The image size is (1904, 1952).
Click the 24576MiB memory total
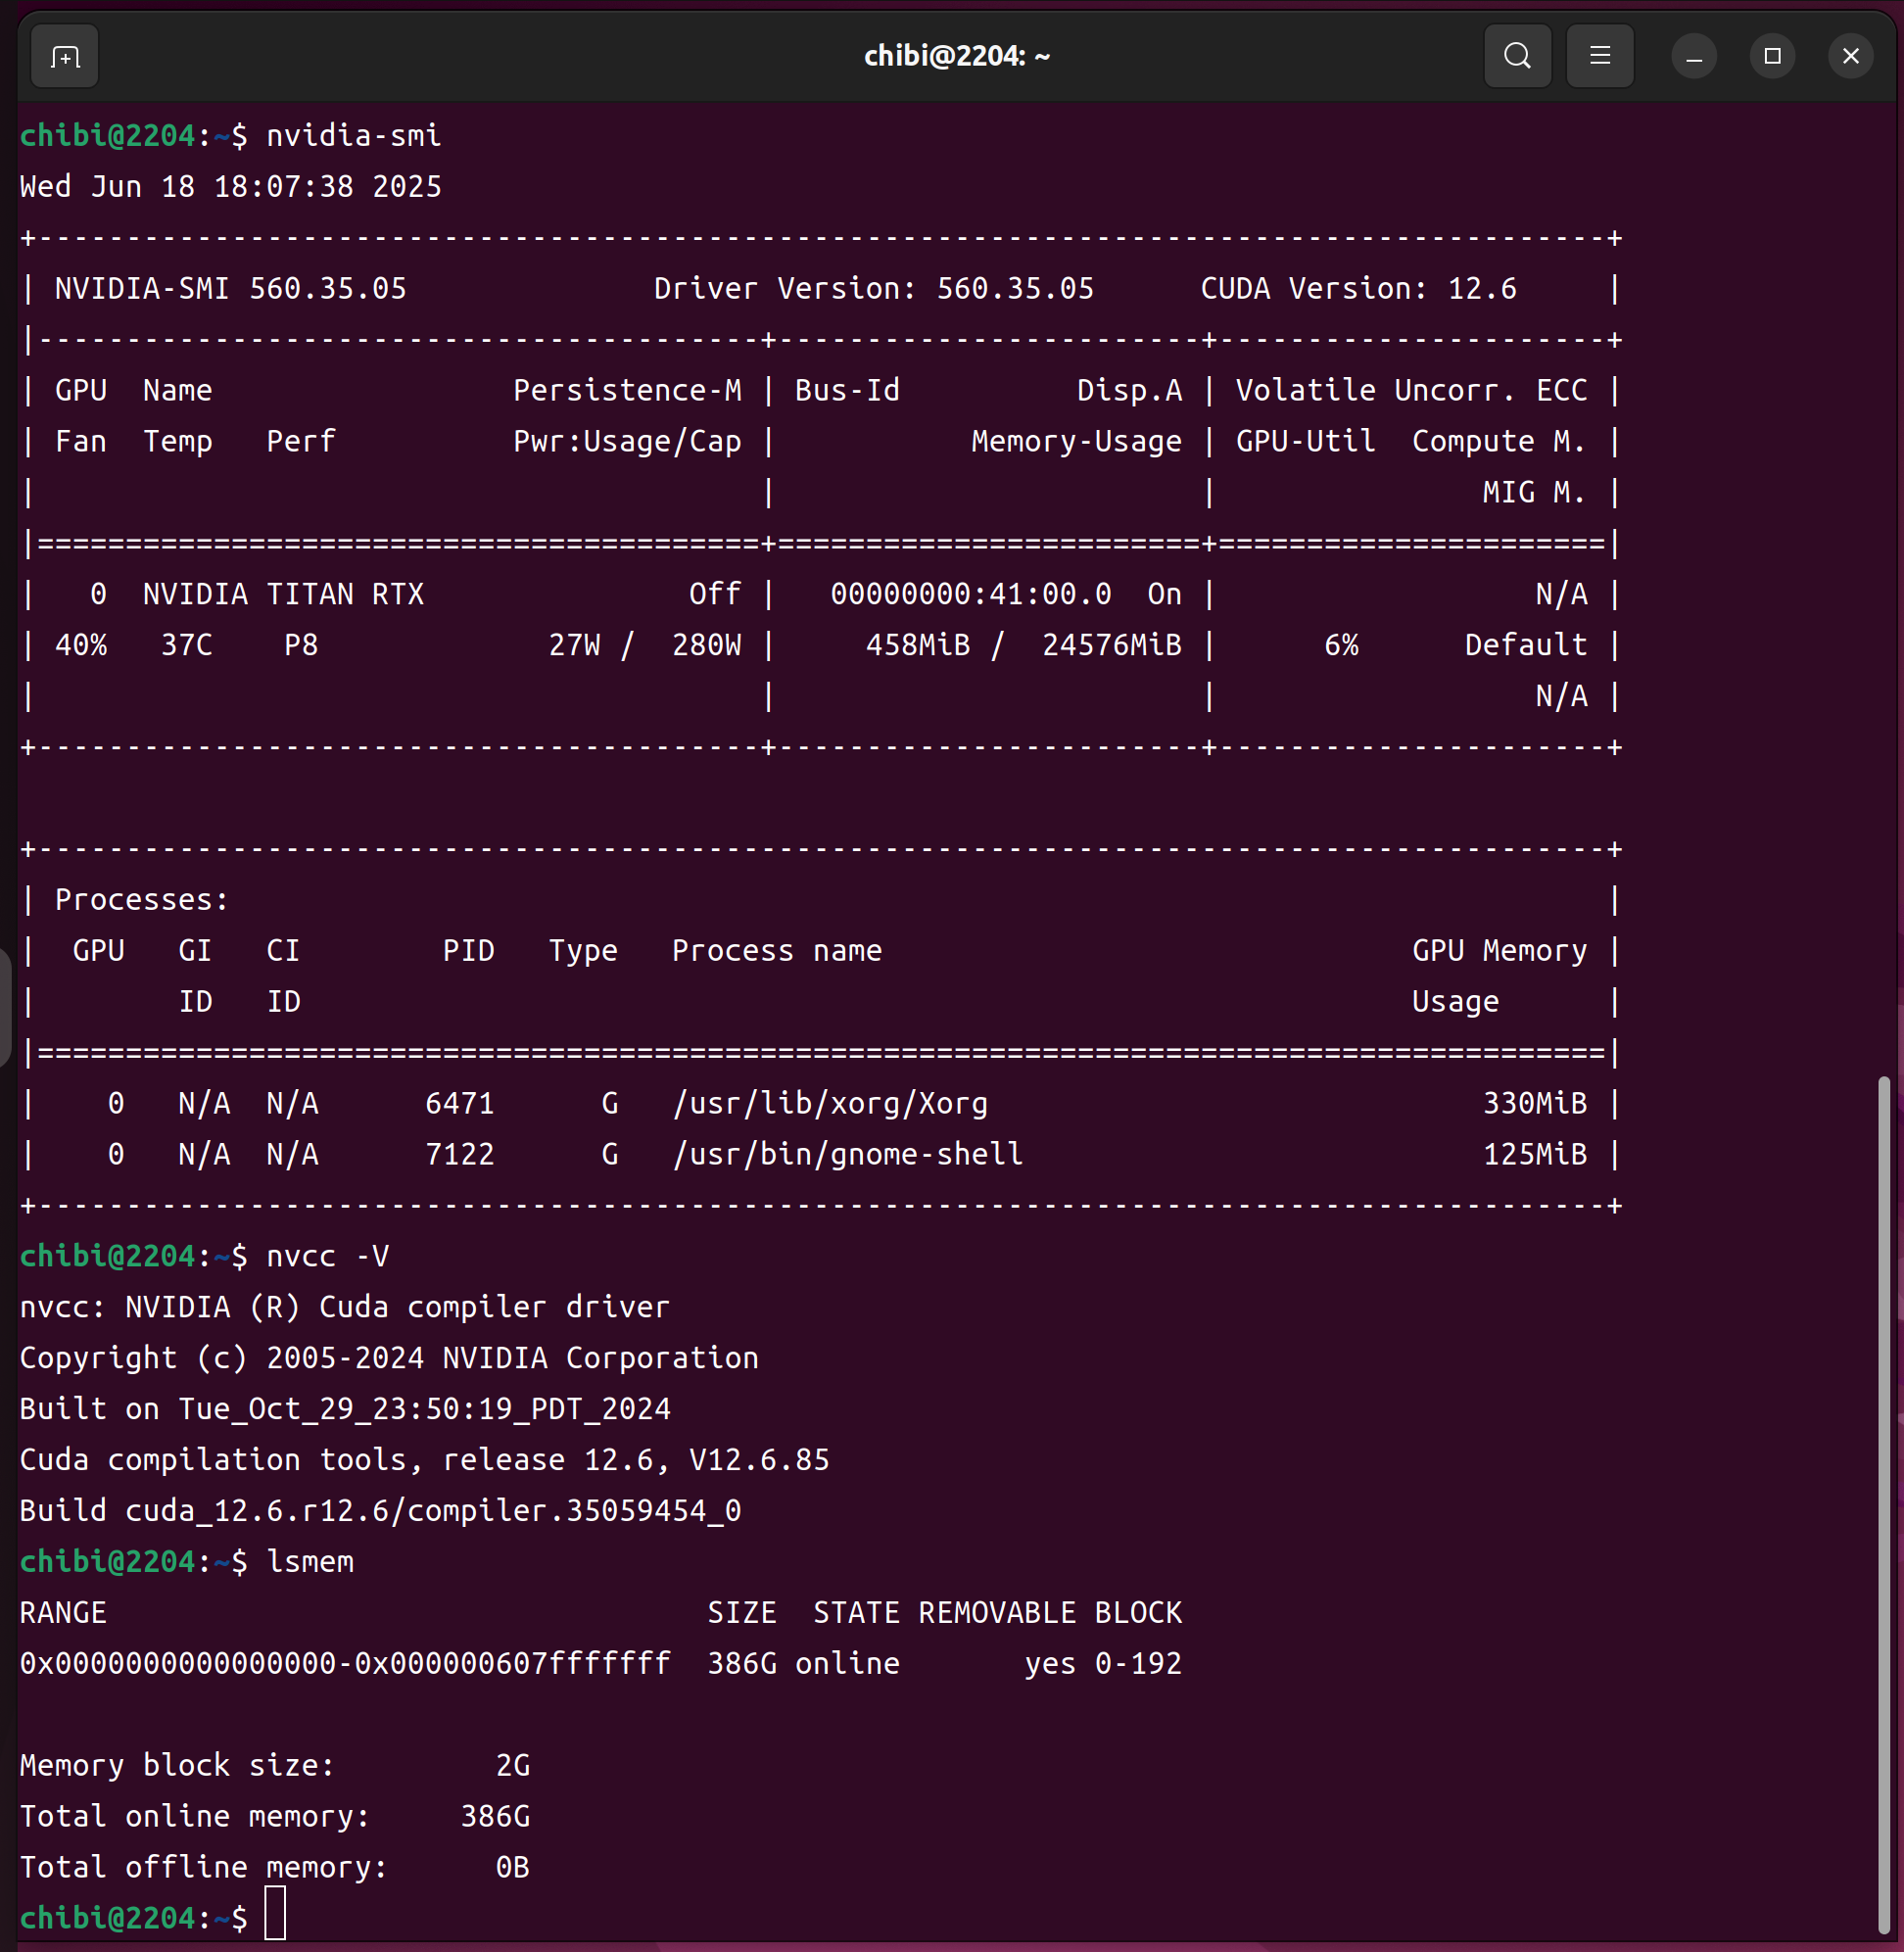click(1111, 645)
